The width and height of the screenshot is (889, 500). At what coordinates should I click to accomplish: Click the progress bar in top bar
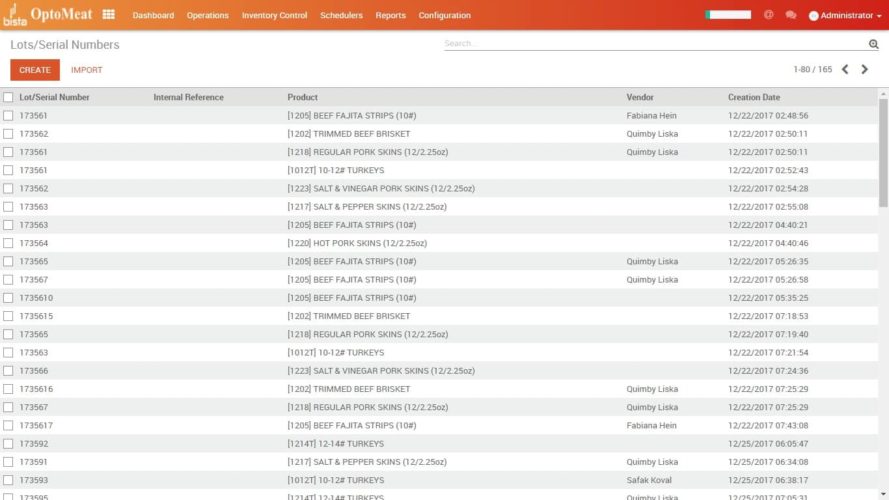click(728, 15)
